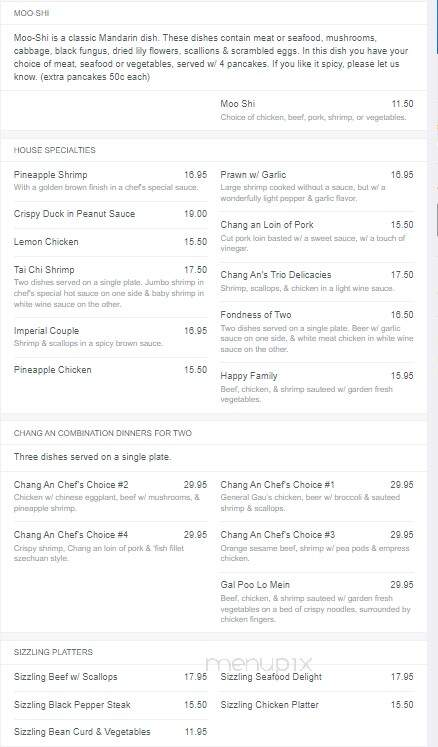Click the House Specialties section header
This screenshot has height=747, width=438.
tap(54, 150)
